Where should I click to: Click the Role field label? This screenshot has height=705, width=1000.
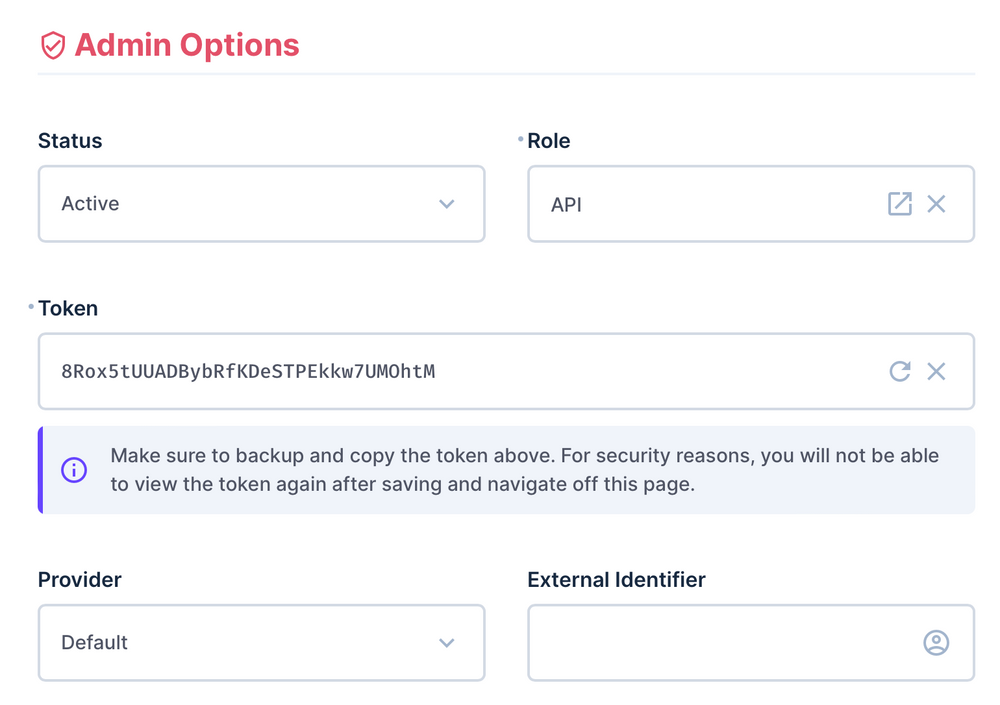point(549,140)
